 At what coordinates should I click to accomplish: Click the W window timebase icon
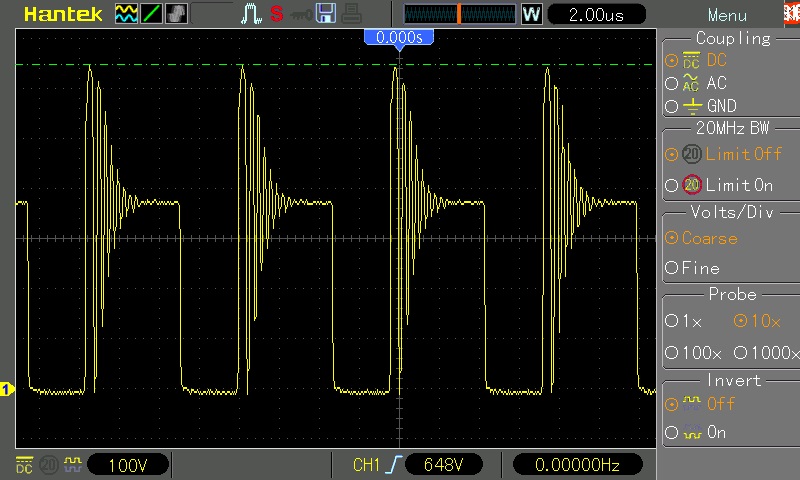point(531,14)
